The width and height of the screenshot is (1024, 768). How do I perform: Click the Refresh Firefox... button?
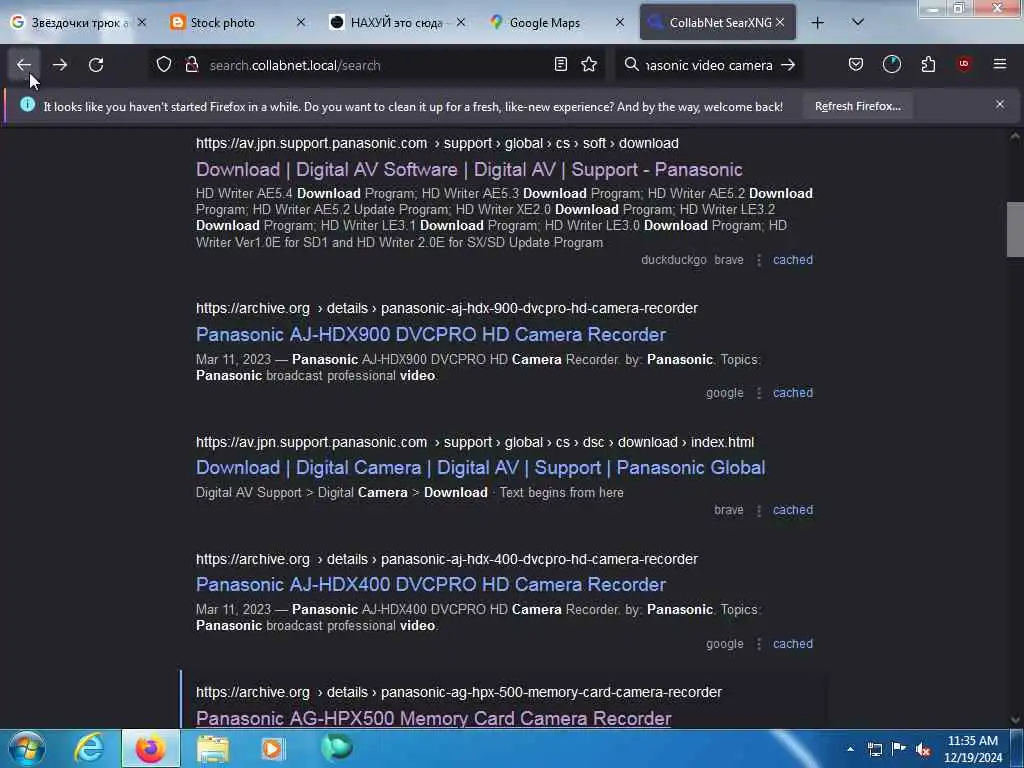(x=857, y=106)
